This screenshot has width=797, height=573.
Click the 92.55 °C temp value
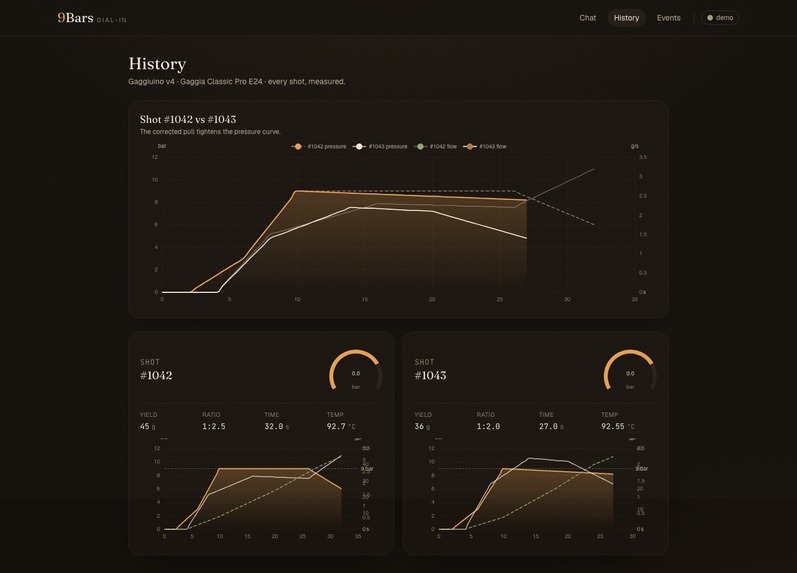[618, 427]
